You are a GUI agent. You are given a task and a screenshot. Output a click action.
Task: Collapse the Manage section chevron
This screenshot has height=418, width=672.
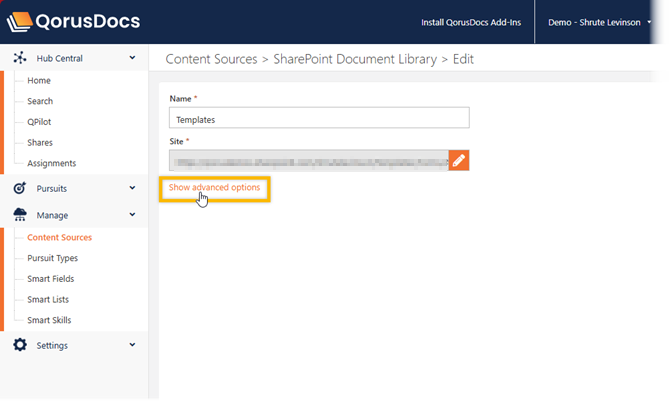132,215
